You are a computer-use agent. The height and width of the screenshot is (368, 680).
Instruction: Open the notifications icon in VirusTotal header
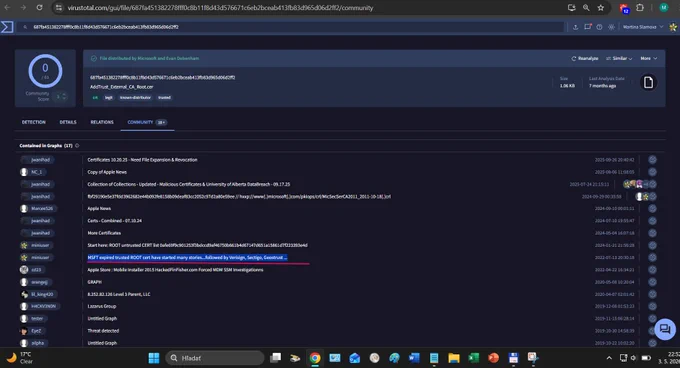588,27
